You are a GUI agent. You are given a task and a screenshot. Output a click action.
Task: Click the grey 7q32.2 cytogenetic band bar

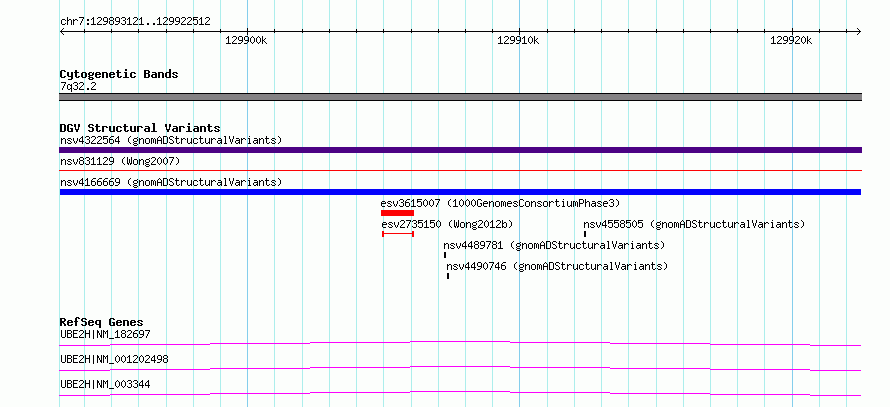pyautogui.click(x=460, y=97)
